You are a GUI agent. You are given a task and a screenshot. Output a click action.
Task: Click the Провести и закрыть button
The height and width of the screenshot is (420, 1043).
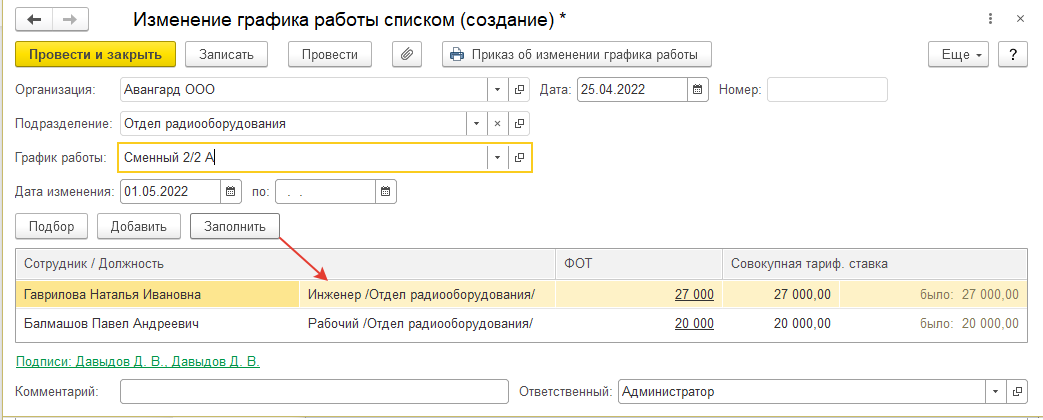point(95,55)
